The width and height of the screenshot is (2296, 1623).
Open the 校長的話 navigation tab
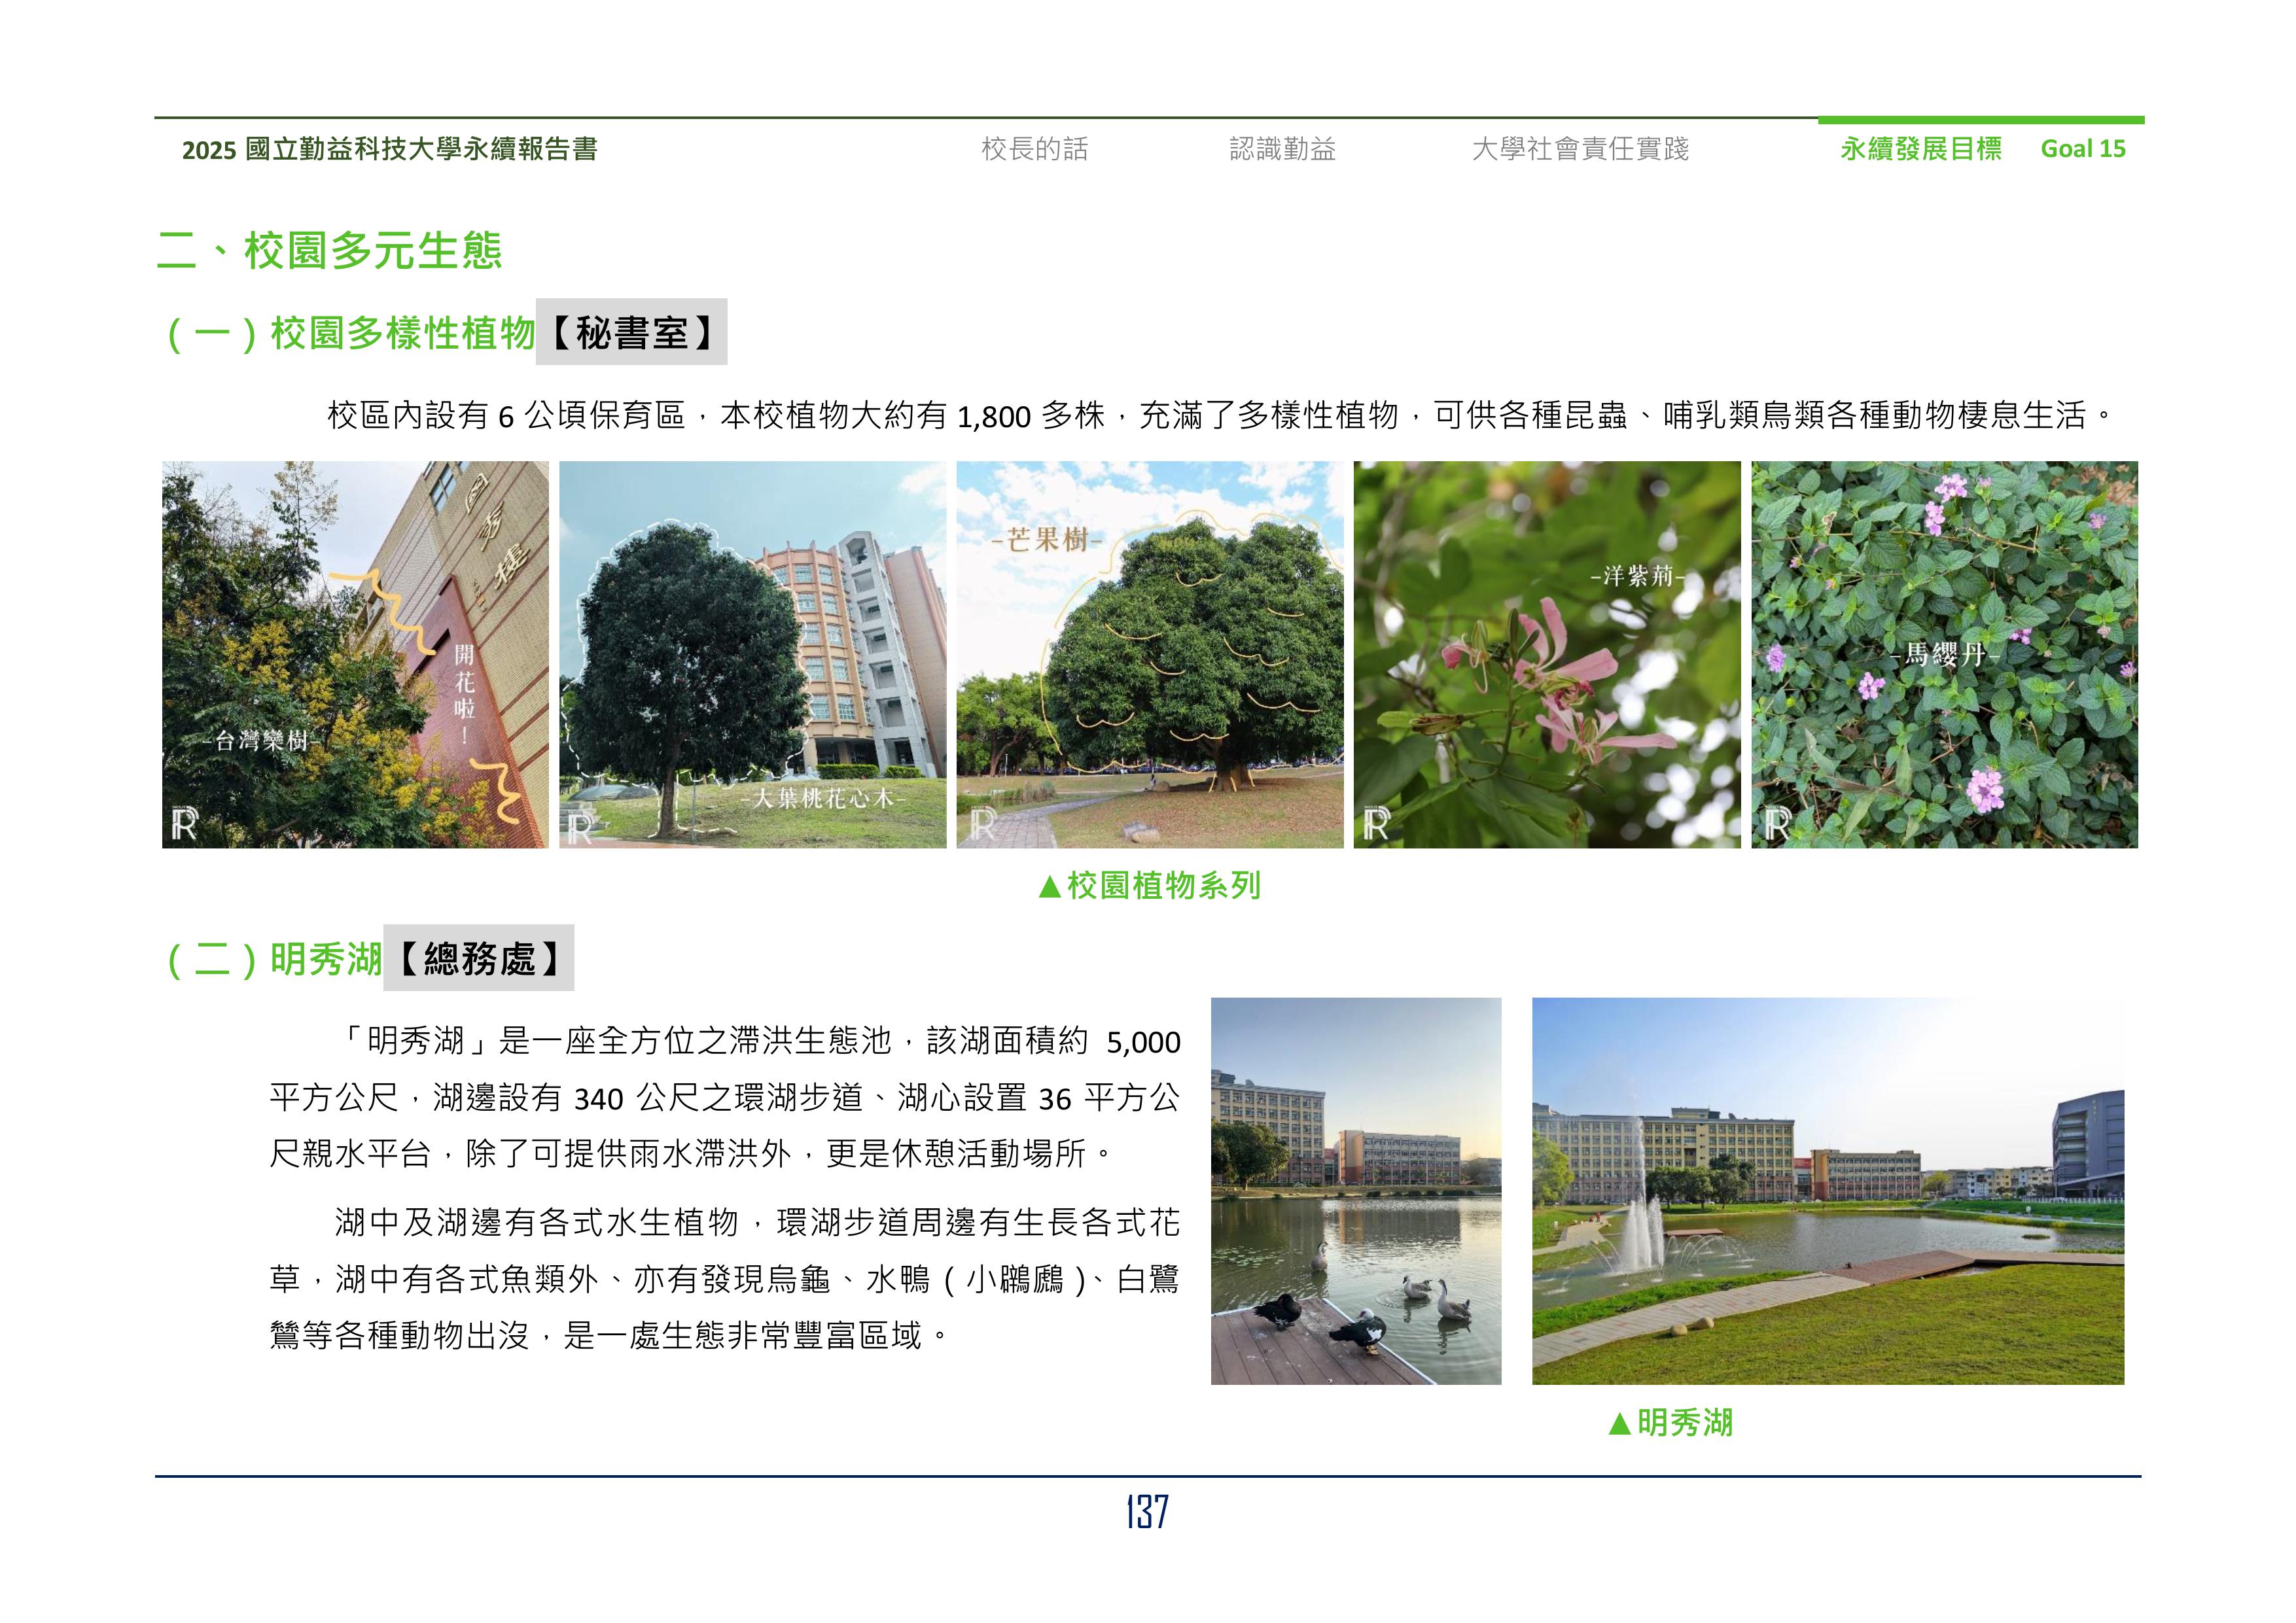click(1034, 149)
